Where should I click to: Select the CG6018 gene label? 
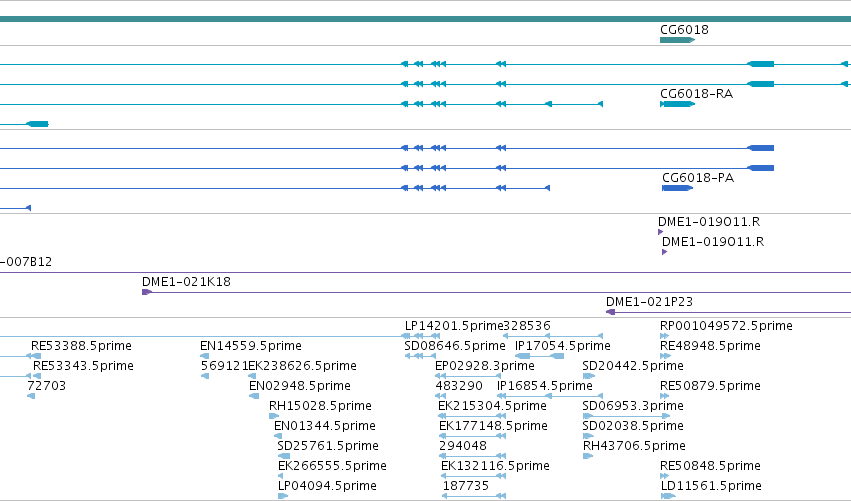pos(684,30)
